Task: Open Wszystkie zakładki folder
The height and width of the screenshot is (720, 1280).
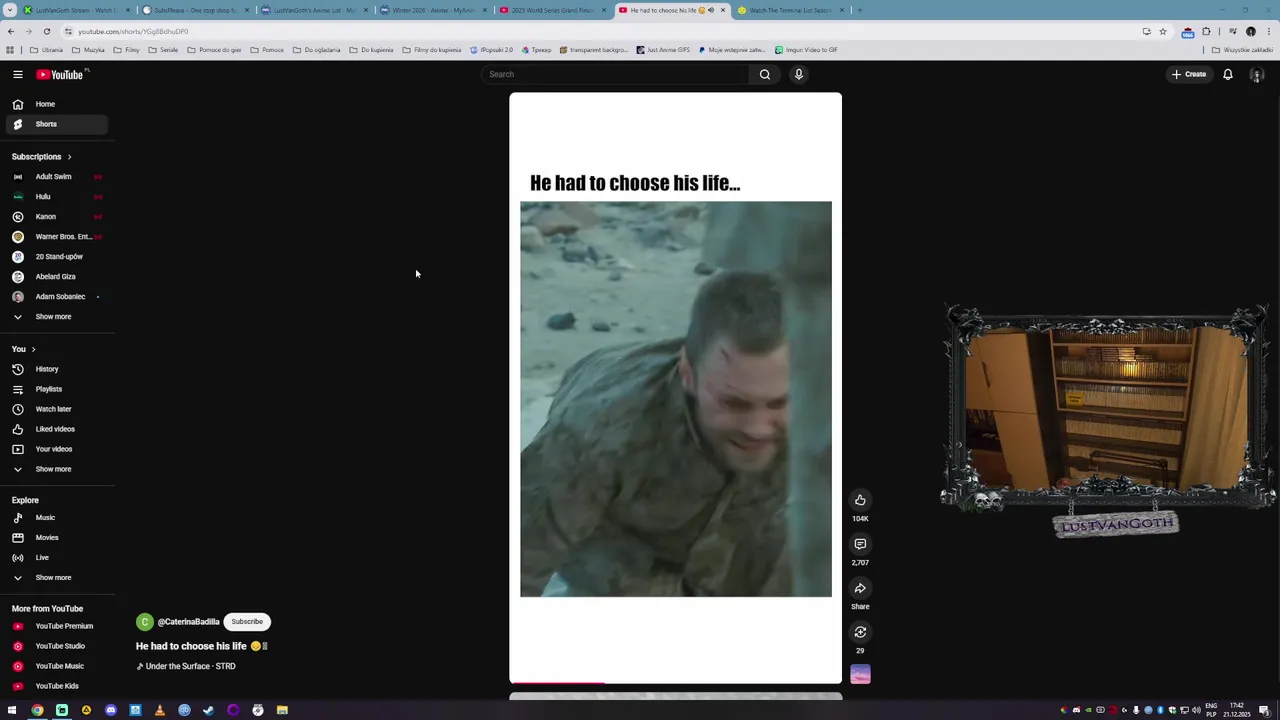Action: 1243,50
